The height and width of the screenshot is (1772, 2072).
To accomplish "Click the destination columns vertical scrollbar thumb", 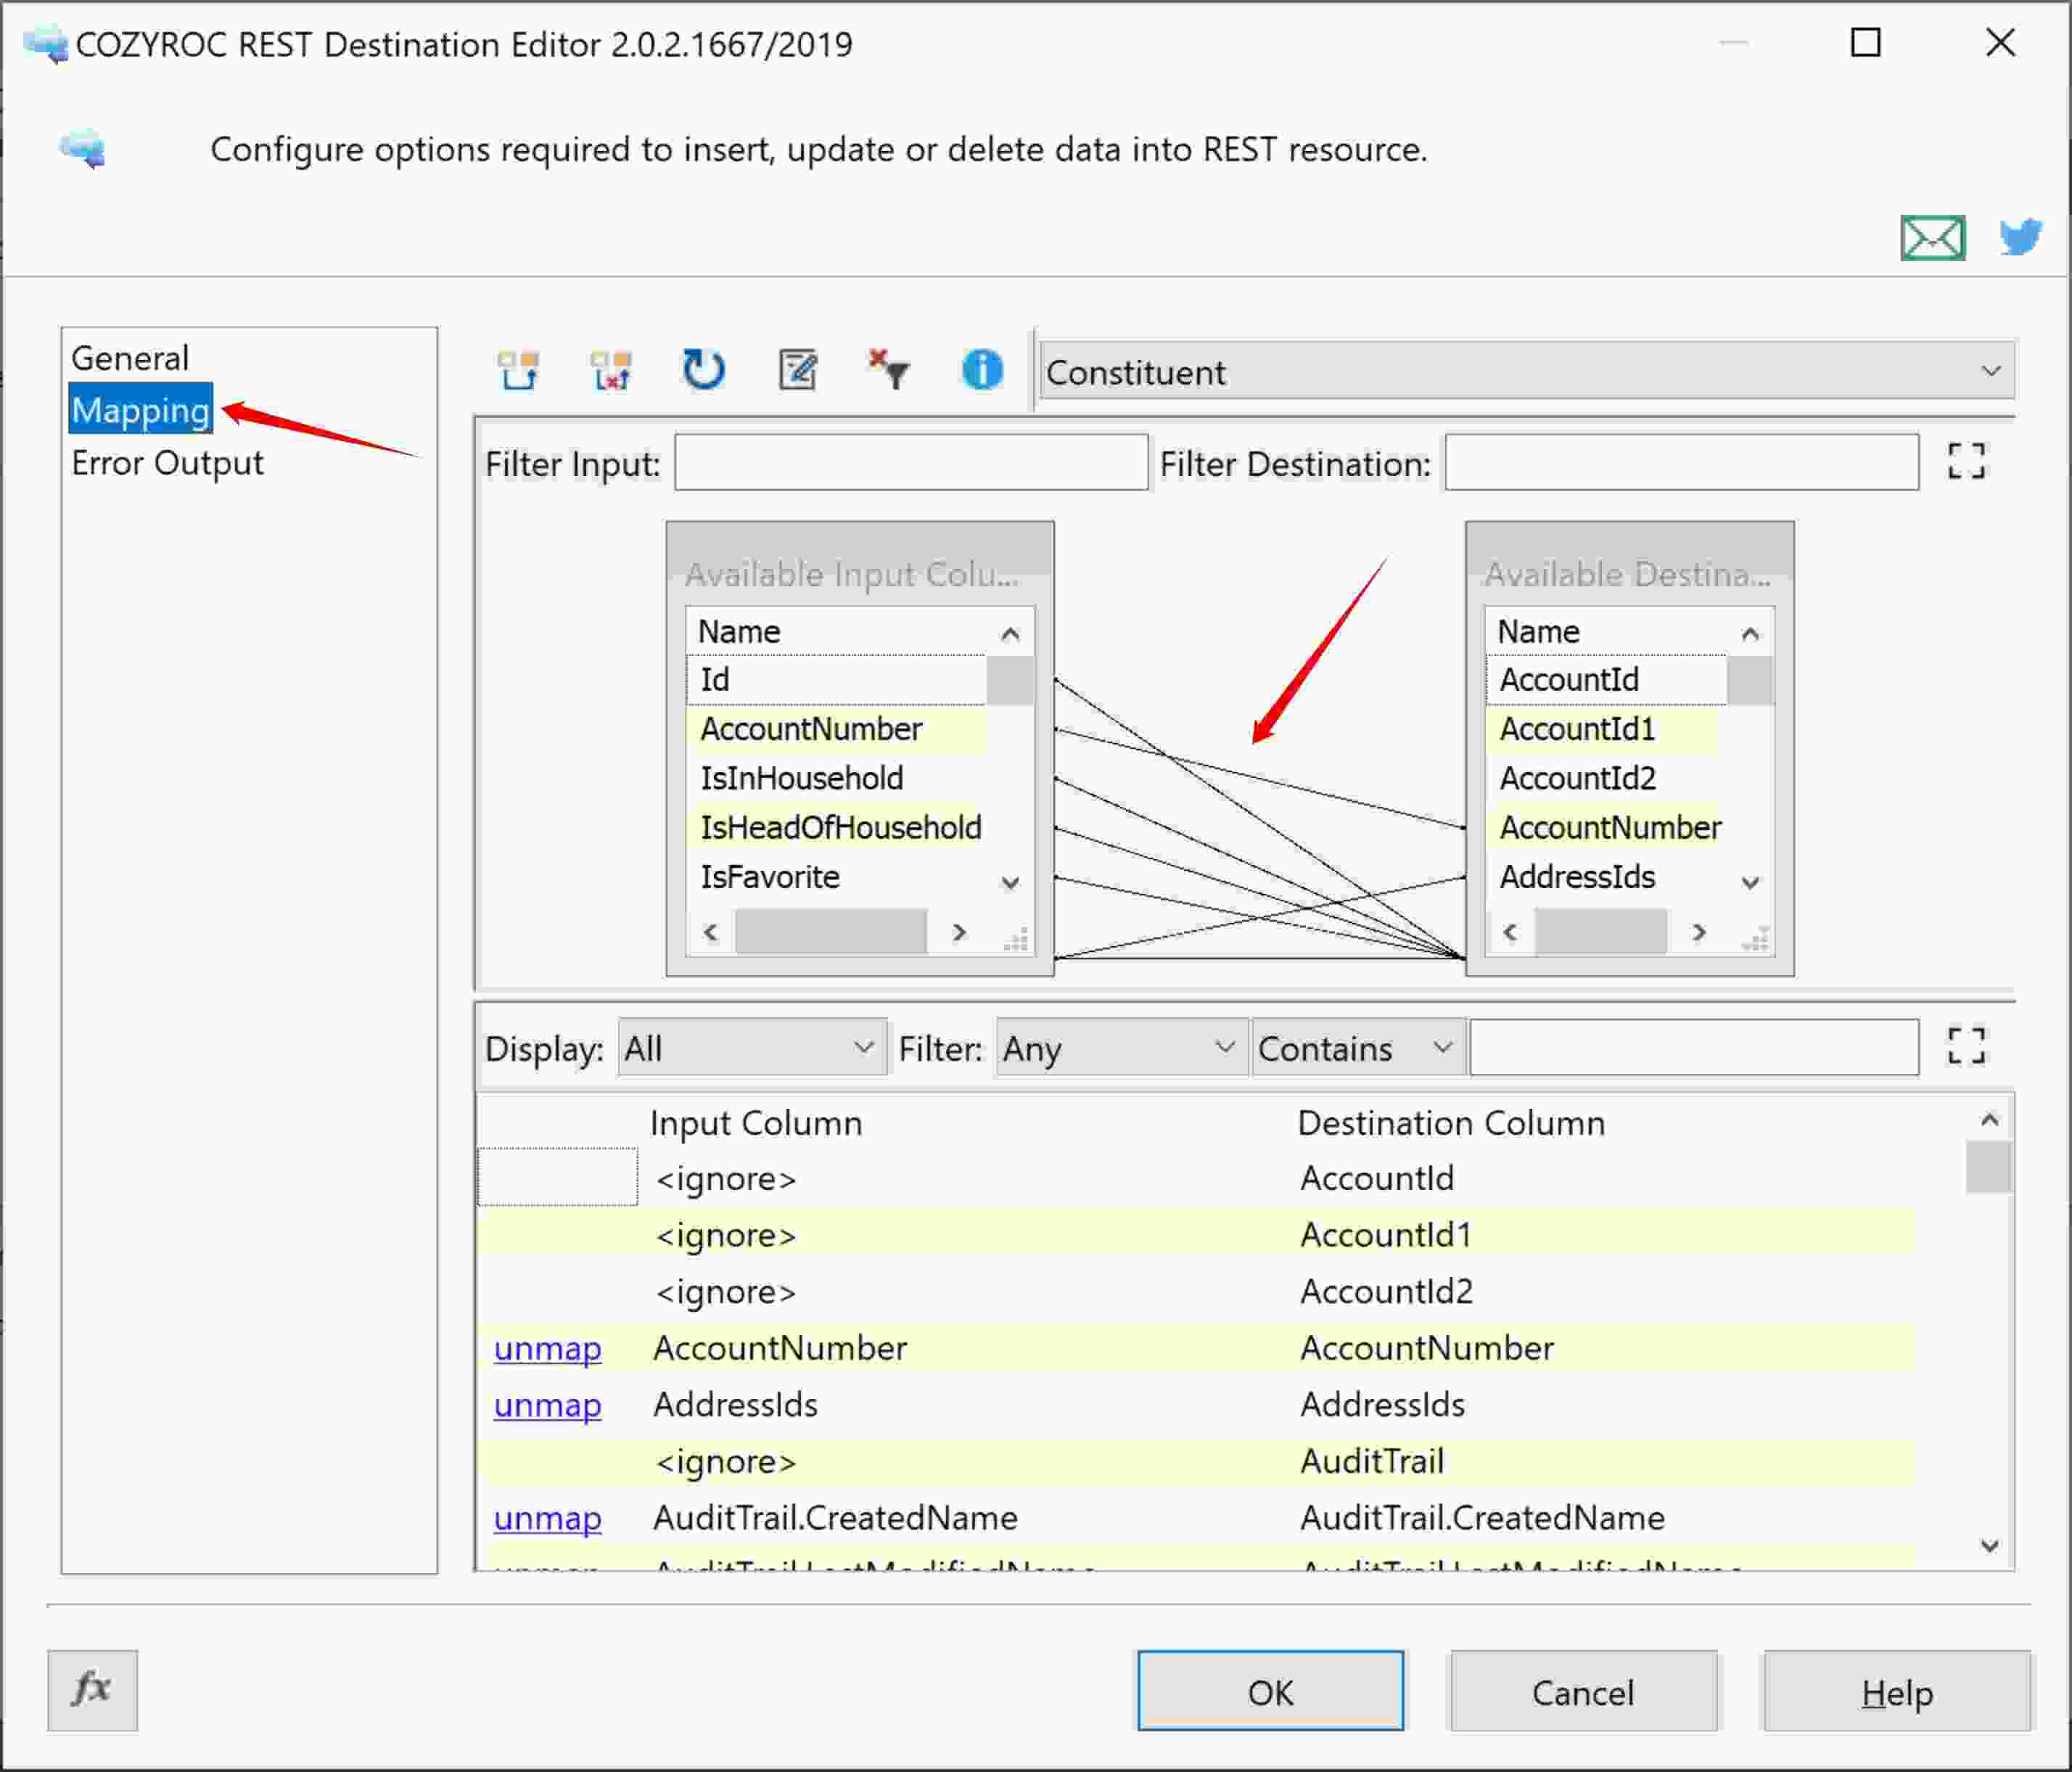I will click(1750, 681).
